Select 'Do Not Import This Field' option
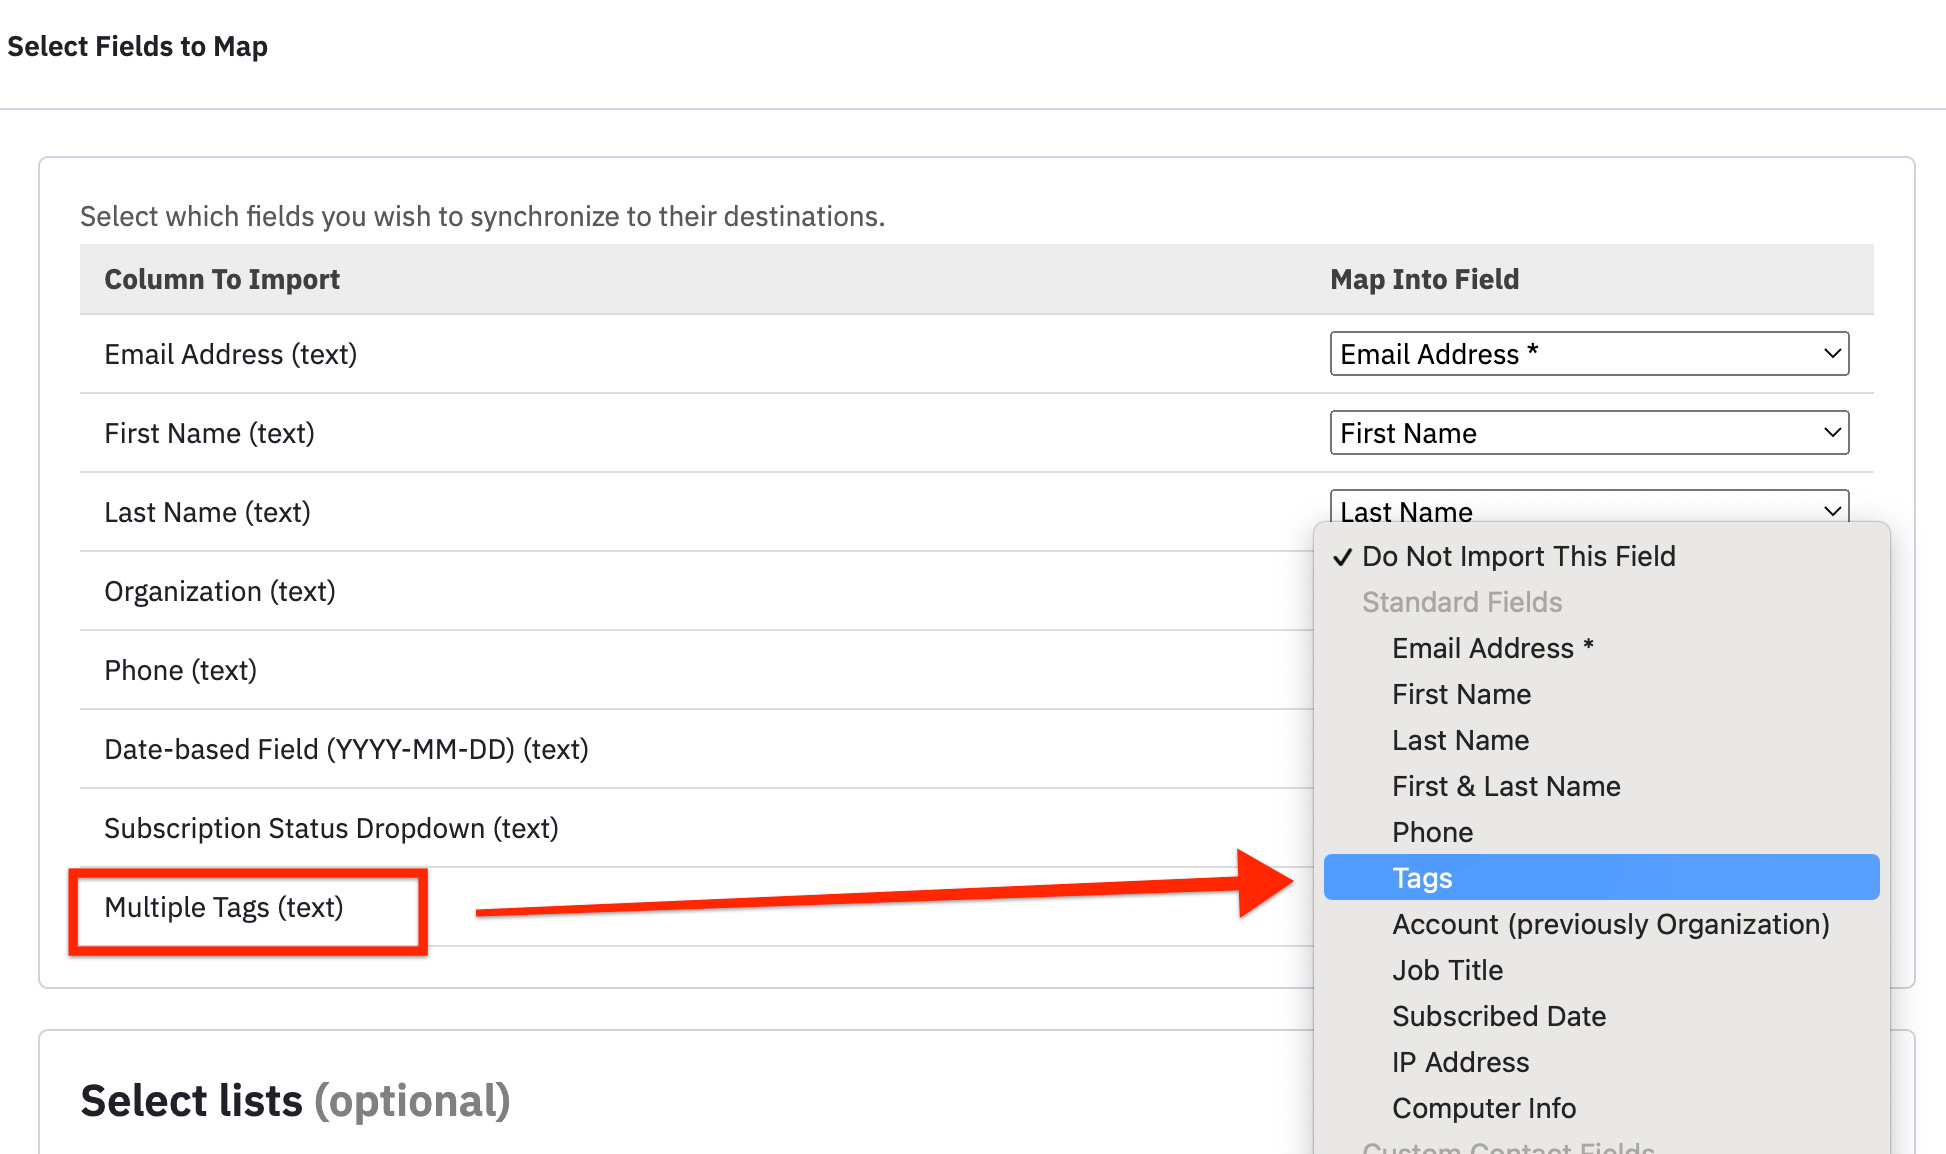The image size is (1946, 1154). (1518, 556)
